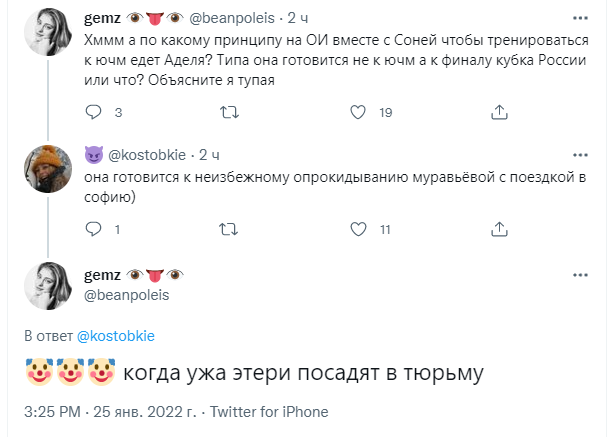Screen dimensions: 614x437
Task: Retweet the first tweet by gemz
Action: (x=228, y=112)
